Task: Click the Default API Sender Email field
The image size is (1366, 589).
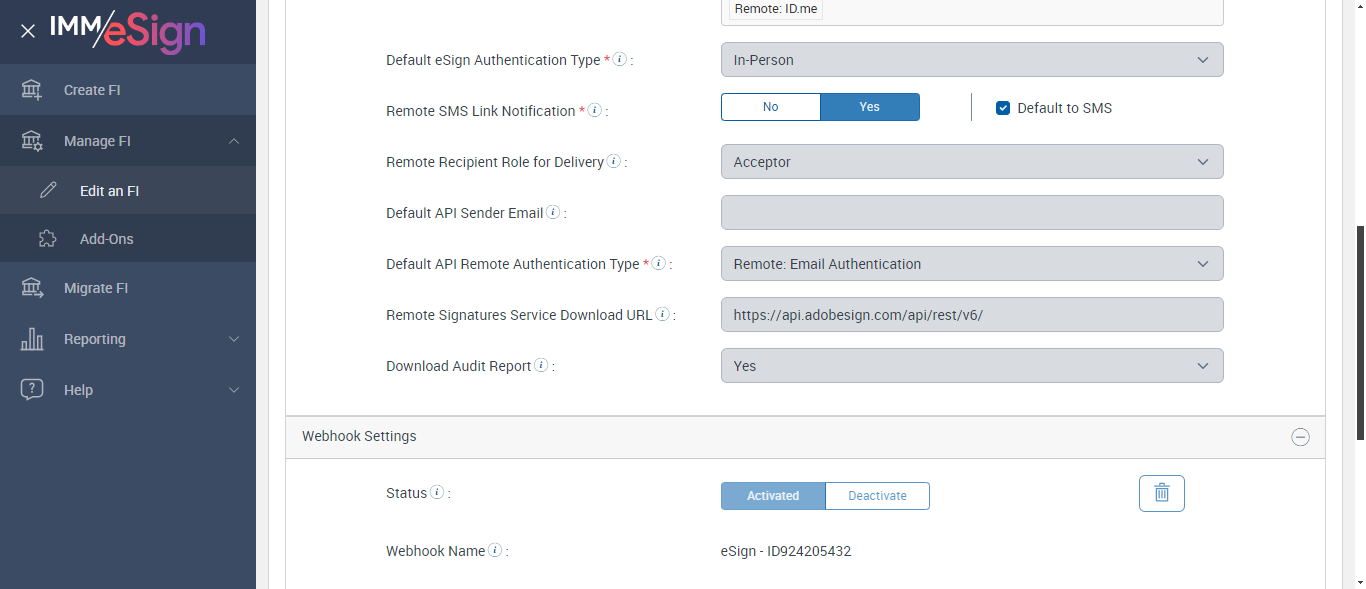Action: 971,213
